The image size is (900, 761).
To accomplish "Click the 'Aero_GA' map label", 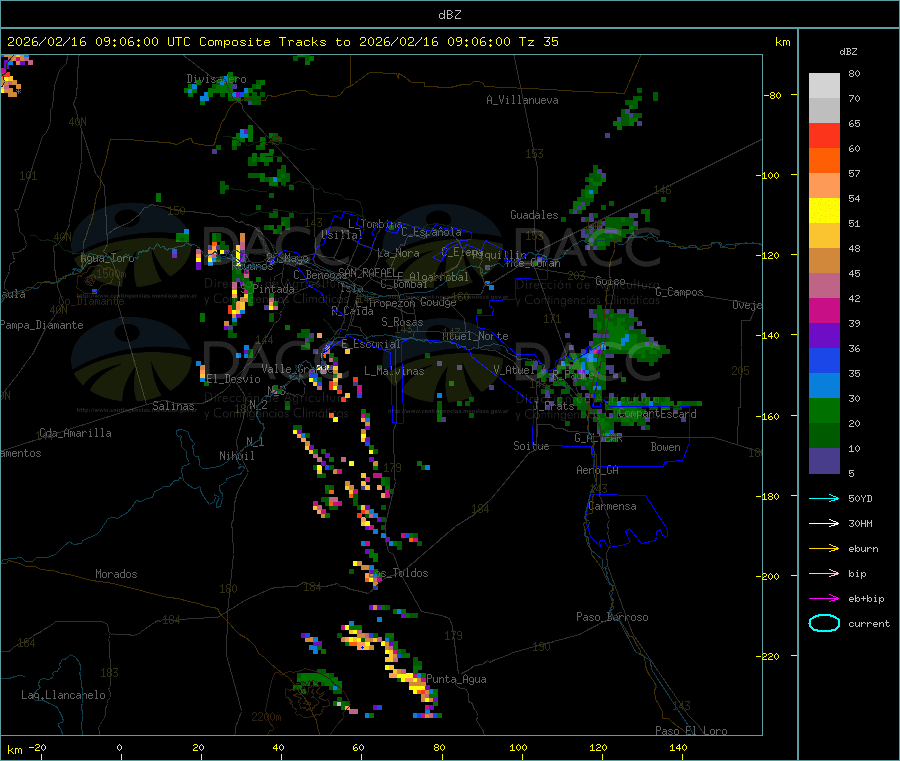I will (598, 470).
